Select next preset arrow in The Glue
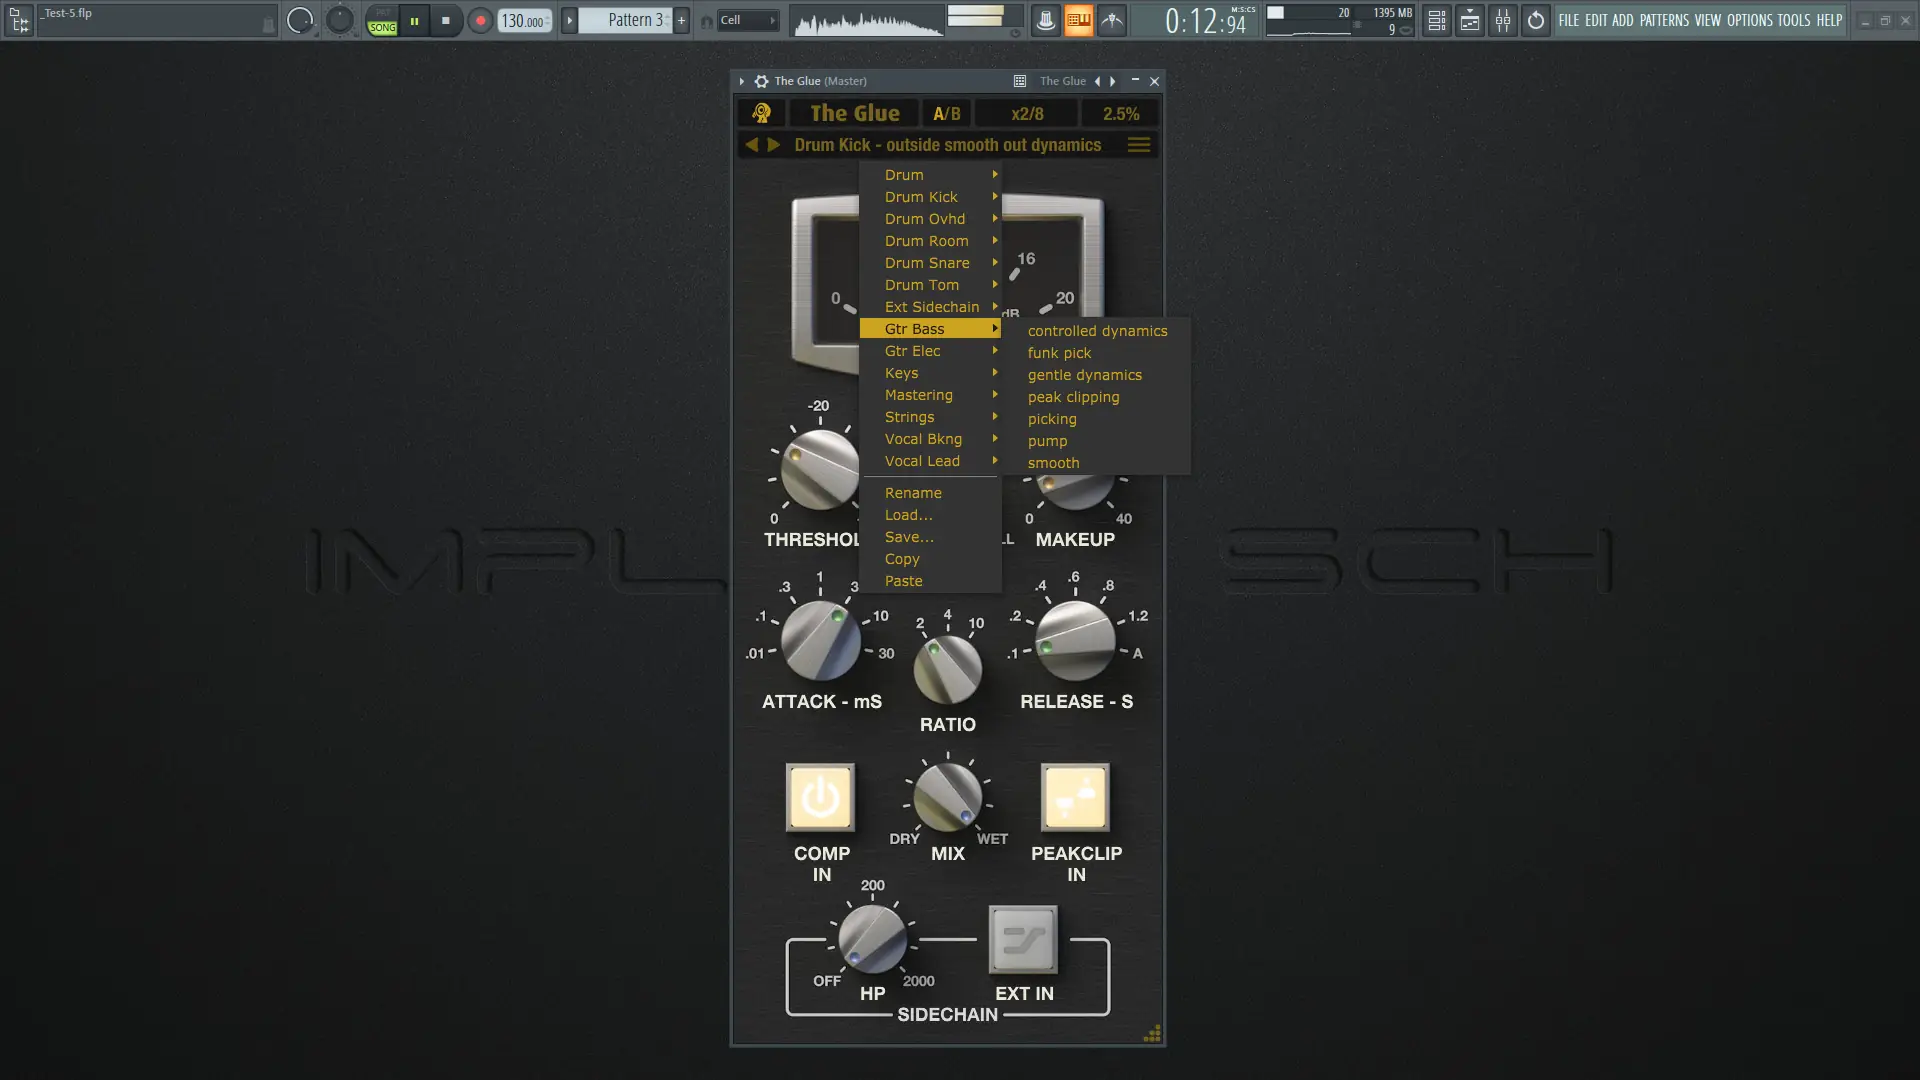 [x=773, y=145]
